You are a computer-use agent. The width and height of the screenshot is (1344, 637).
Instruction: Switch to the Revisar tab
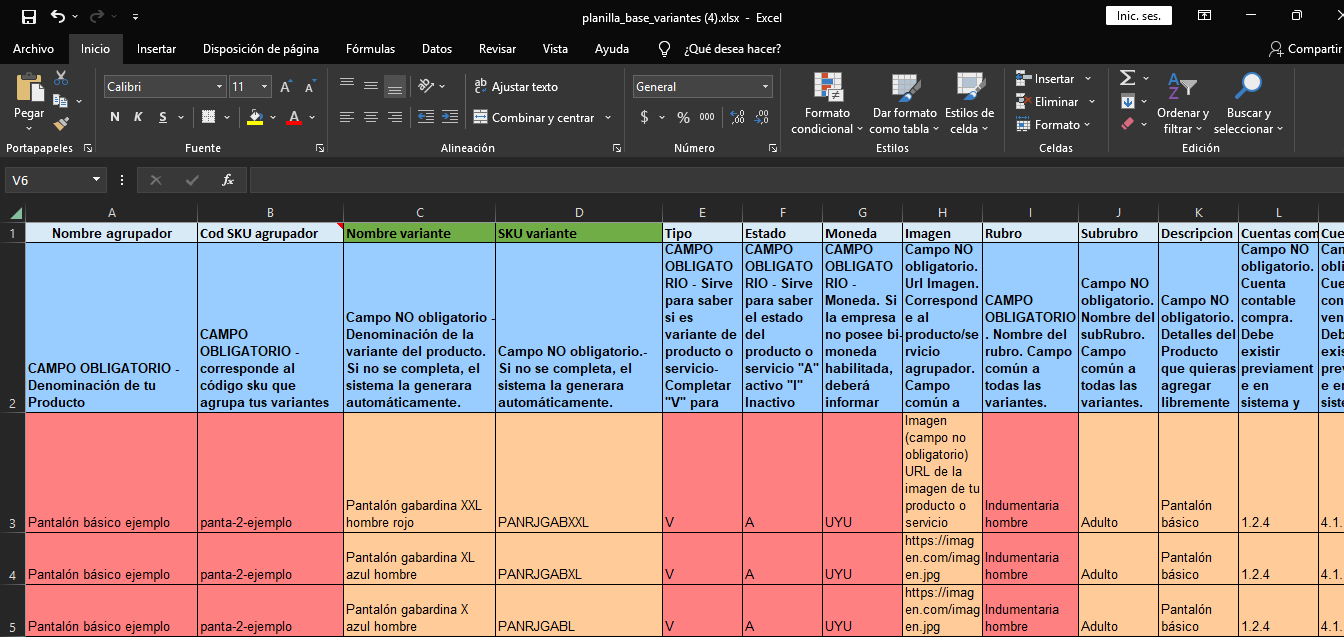[x=498, y=49]
